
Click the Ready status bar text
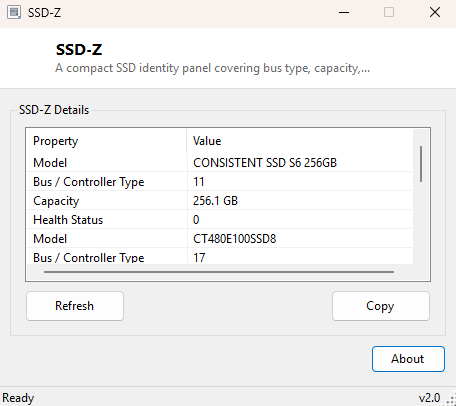(x=18, y=398)
